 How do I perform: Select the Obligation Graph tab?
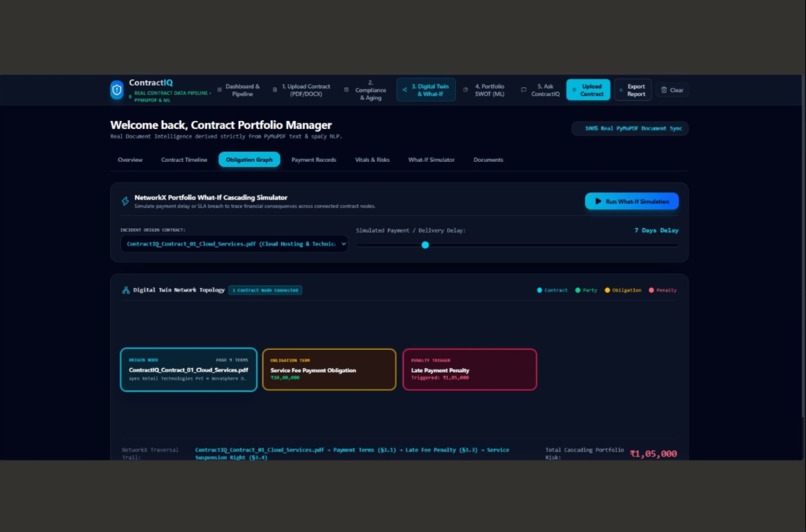pyautogui.click(x=249, y=160)
